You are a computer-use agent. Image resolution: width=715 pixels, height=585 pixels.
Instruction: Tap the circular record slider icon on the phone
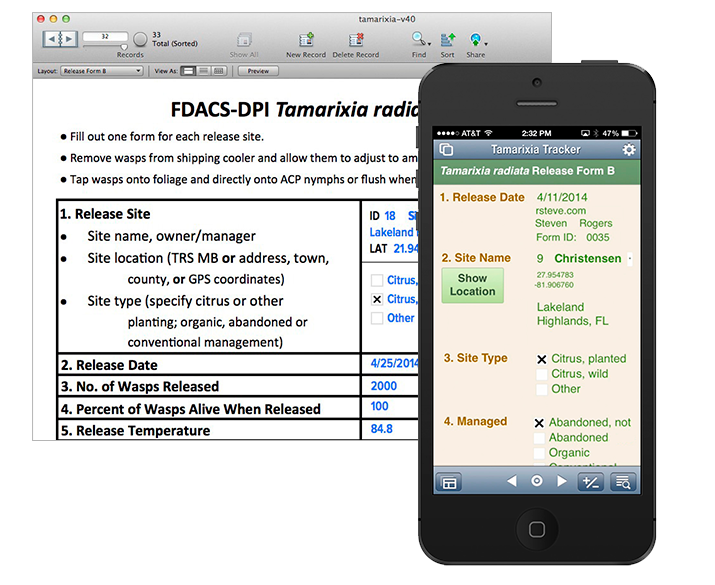pos(537,481)
